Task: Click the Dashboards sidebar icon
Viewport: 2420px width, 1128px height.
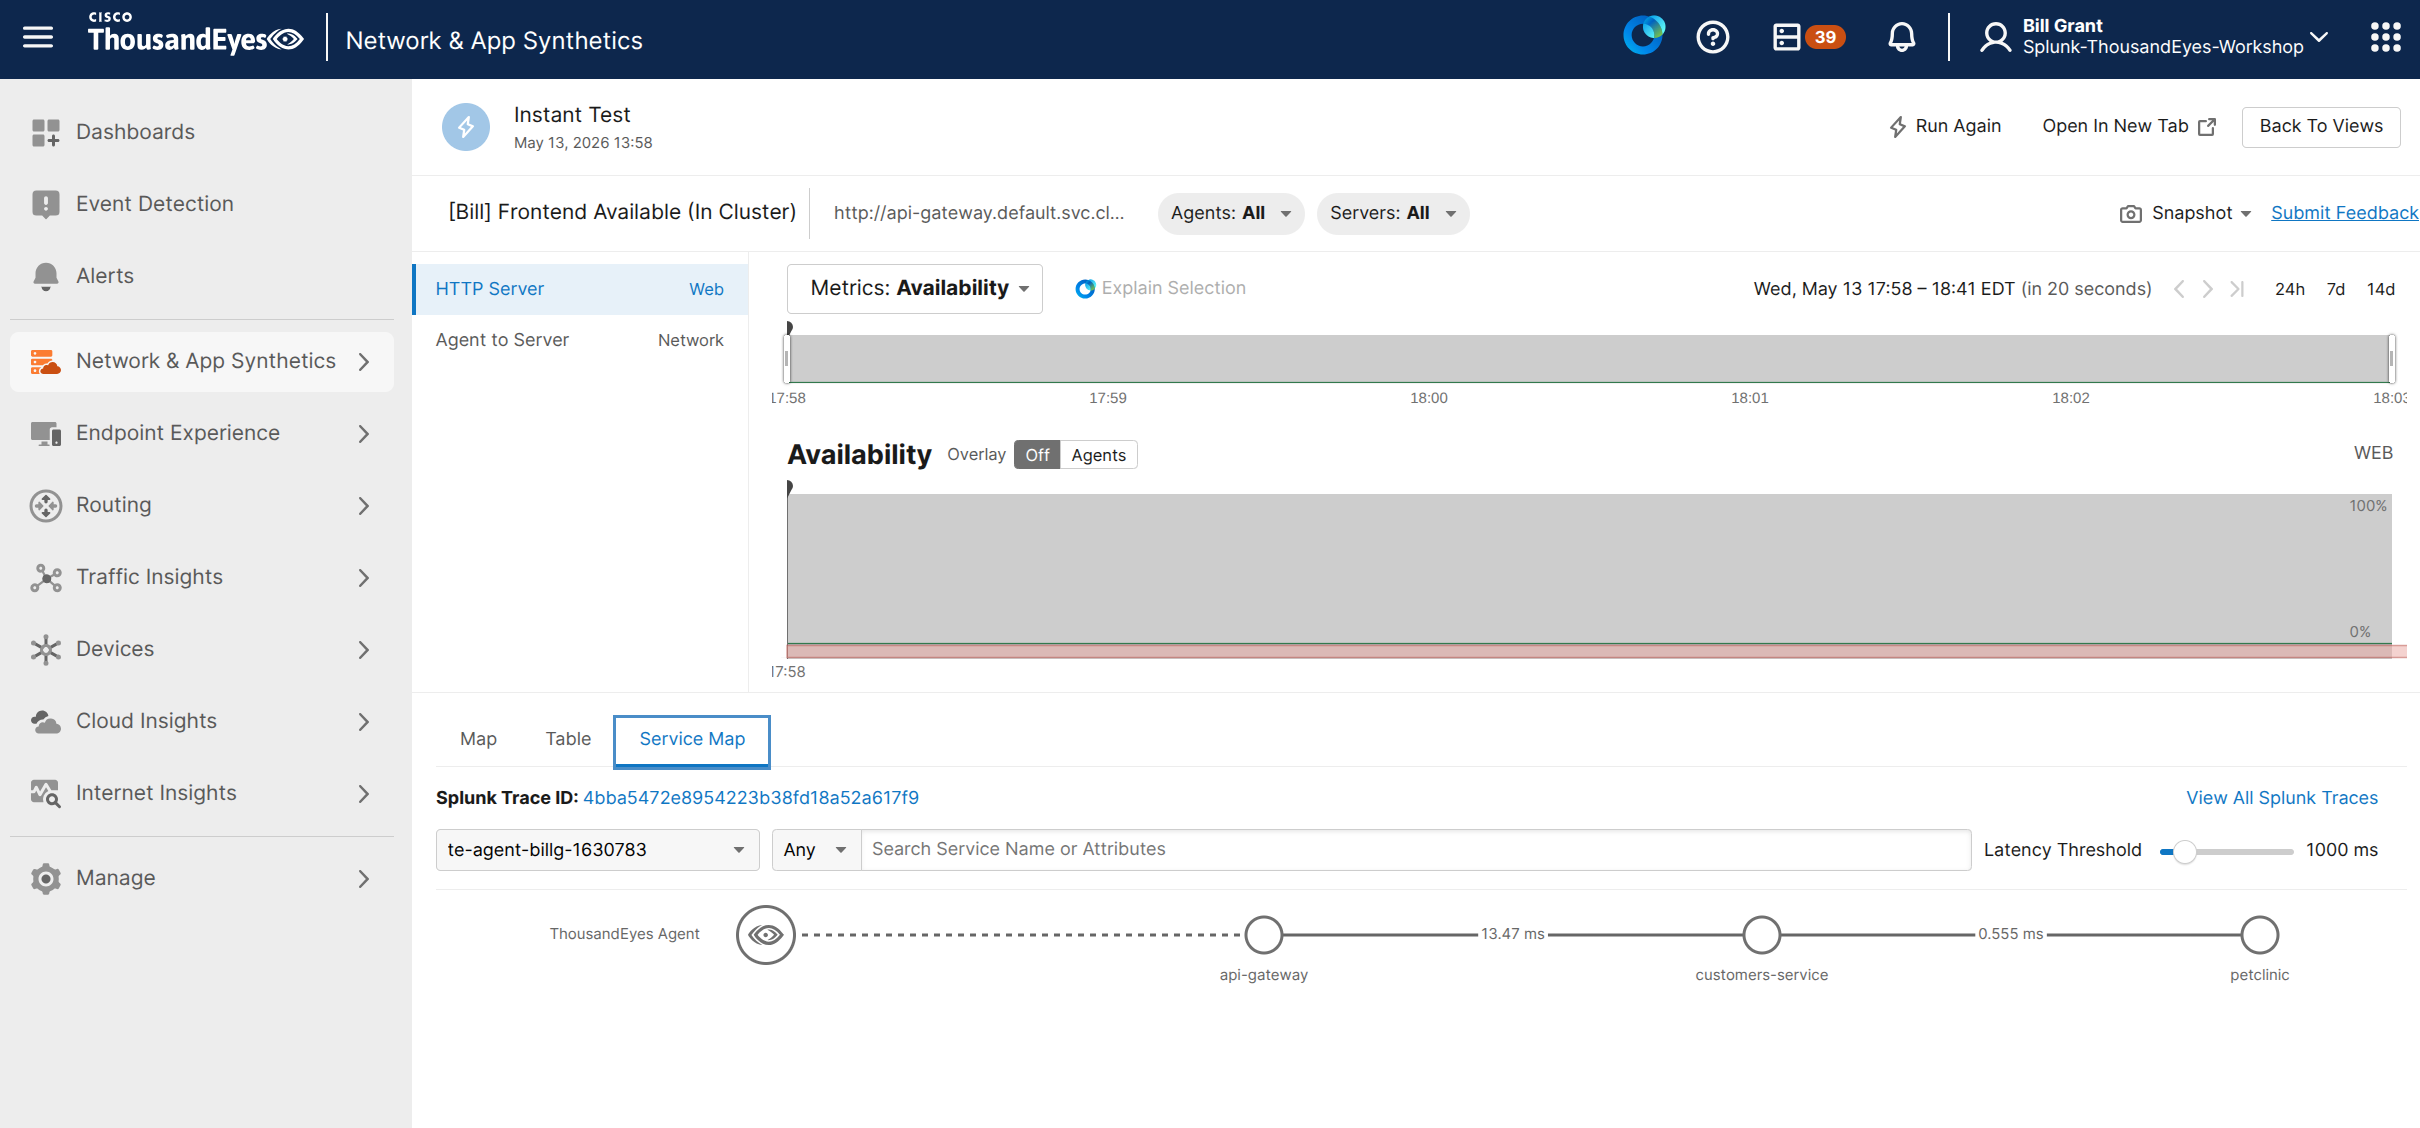Action: tap(45, 132)
